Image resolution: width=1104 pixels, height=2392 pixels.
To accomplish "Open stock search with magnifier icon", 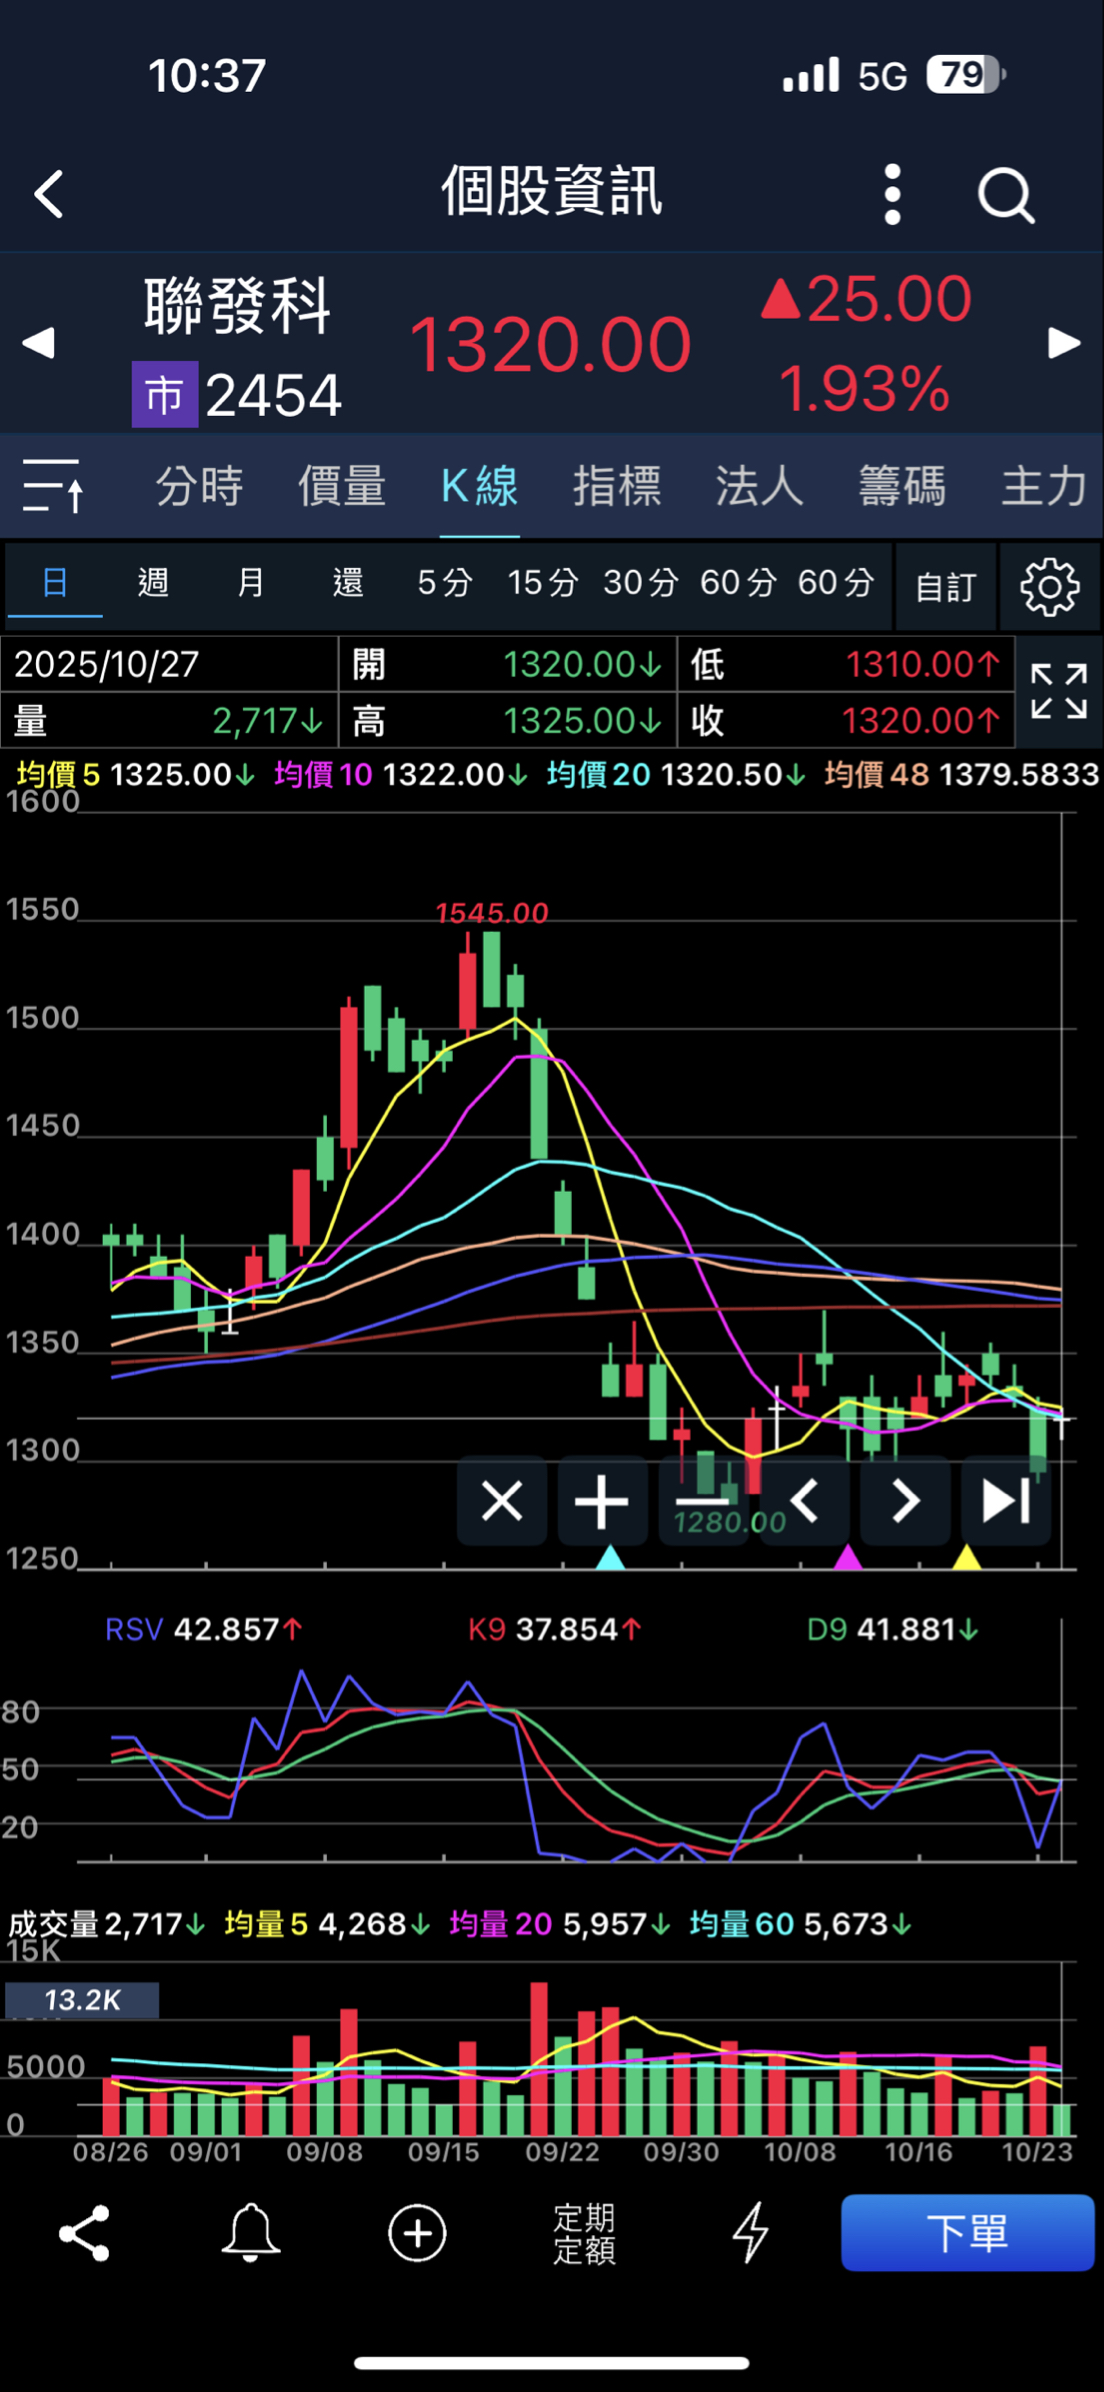I will point(1005,194).
